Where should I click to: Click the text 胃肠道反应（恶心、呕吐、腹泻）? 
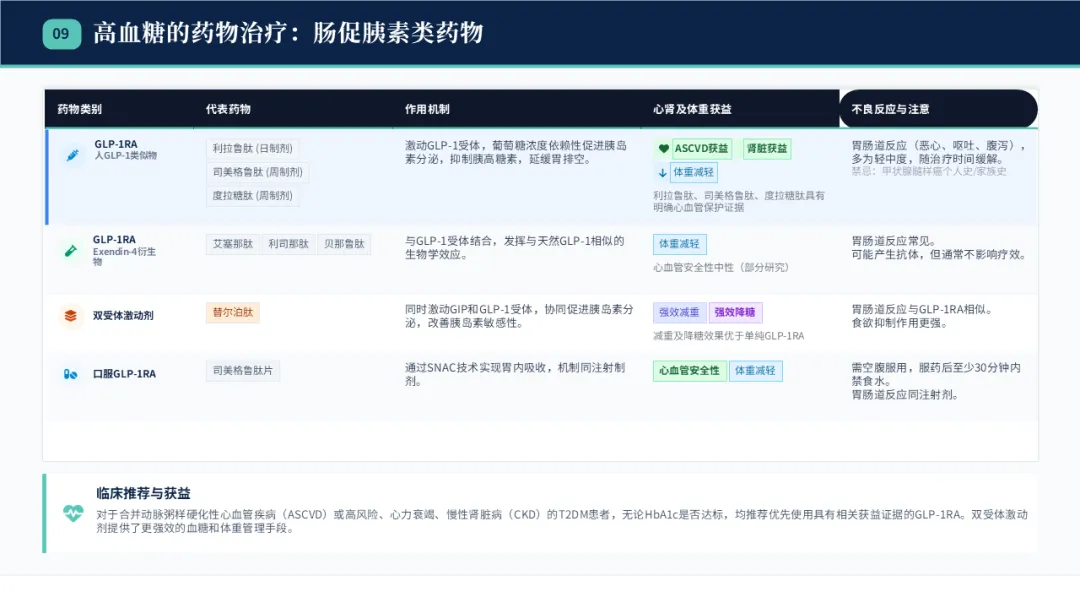click(x=934, y=146)
